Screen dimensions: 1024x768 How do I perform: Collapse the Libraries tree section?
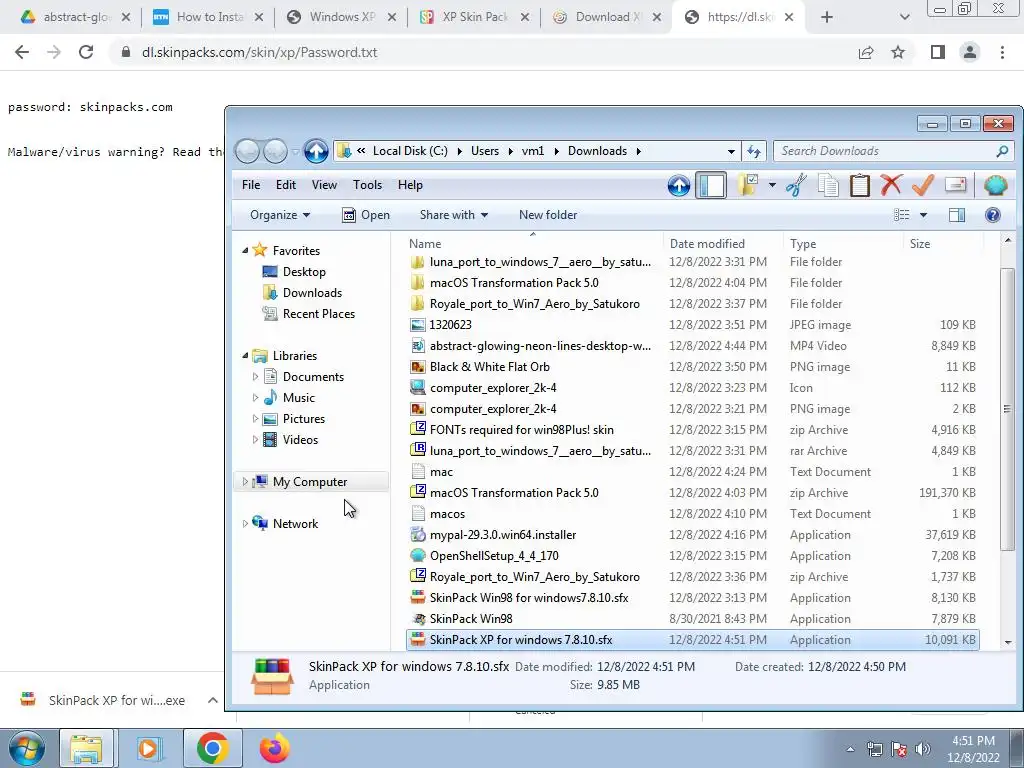(x=246, y=356)
